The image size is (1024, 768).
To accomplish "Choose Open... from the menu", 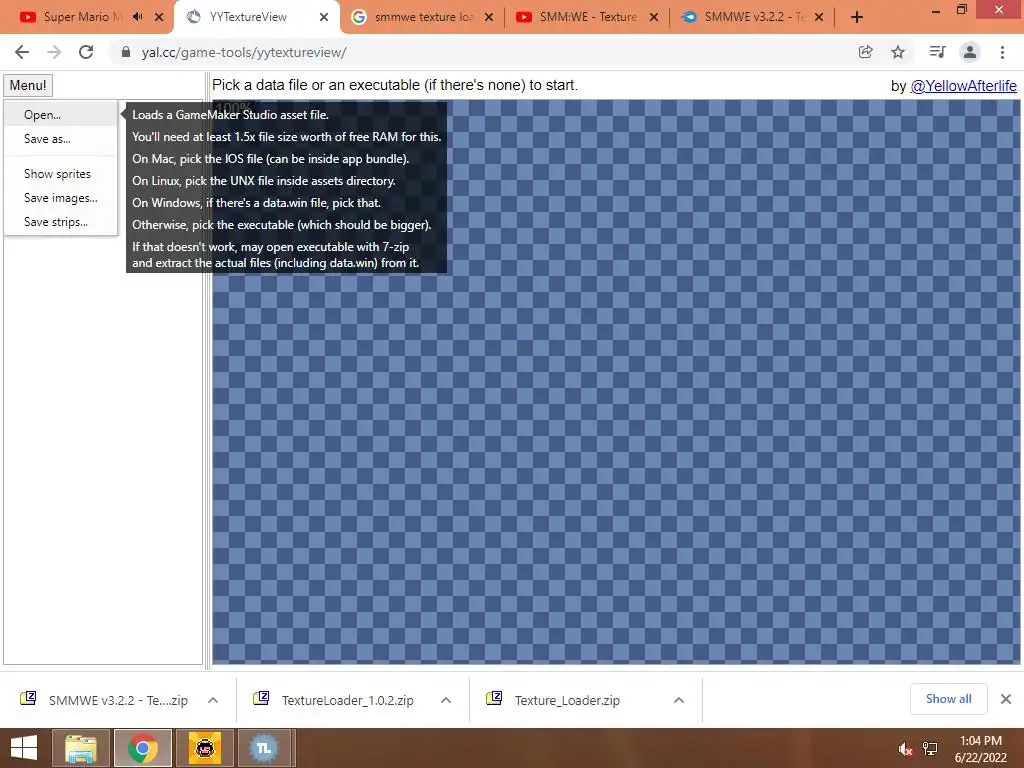I will tap(60, 114).
